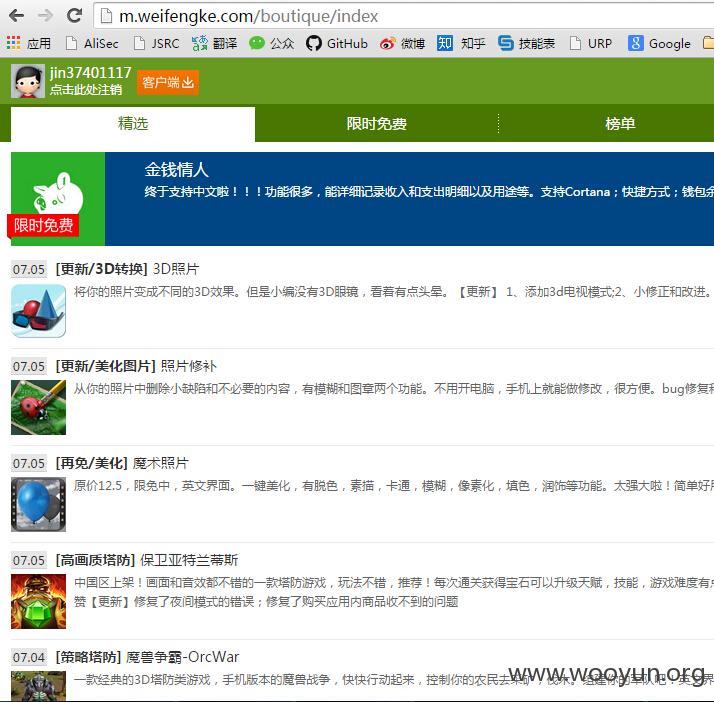This screenshot has height=702, width=714.
Task: Open the AliSec bookmark
Action: (92, 43)
